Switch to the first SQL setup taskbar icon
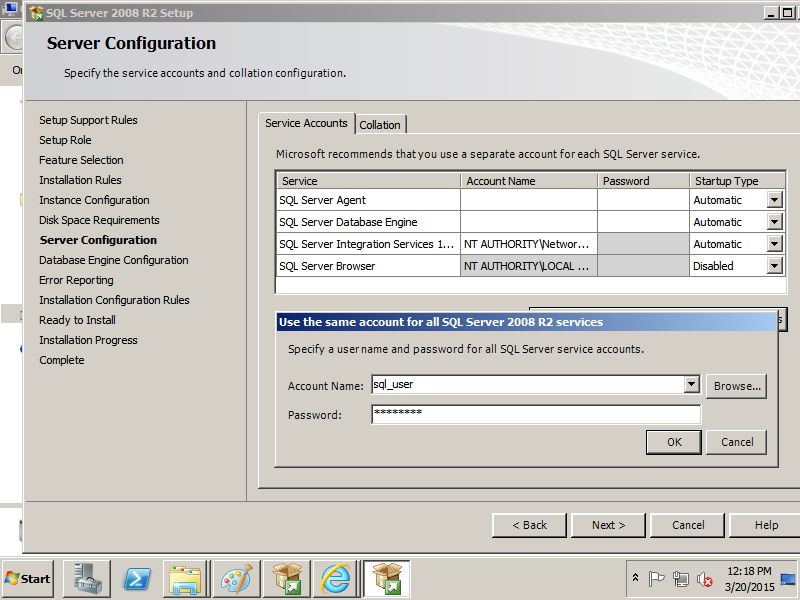Screen dimensions: 800x600 (287, 579)
